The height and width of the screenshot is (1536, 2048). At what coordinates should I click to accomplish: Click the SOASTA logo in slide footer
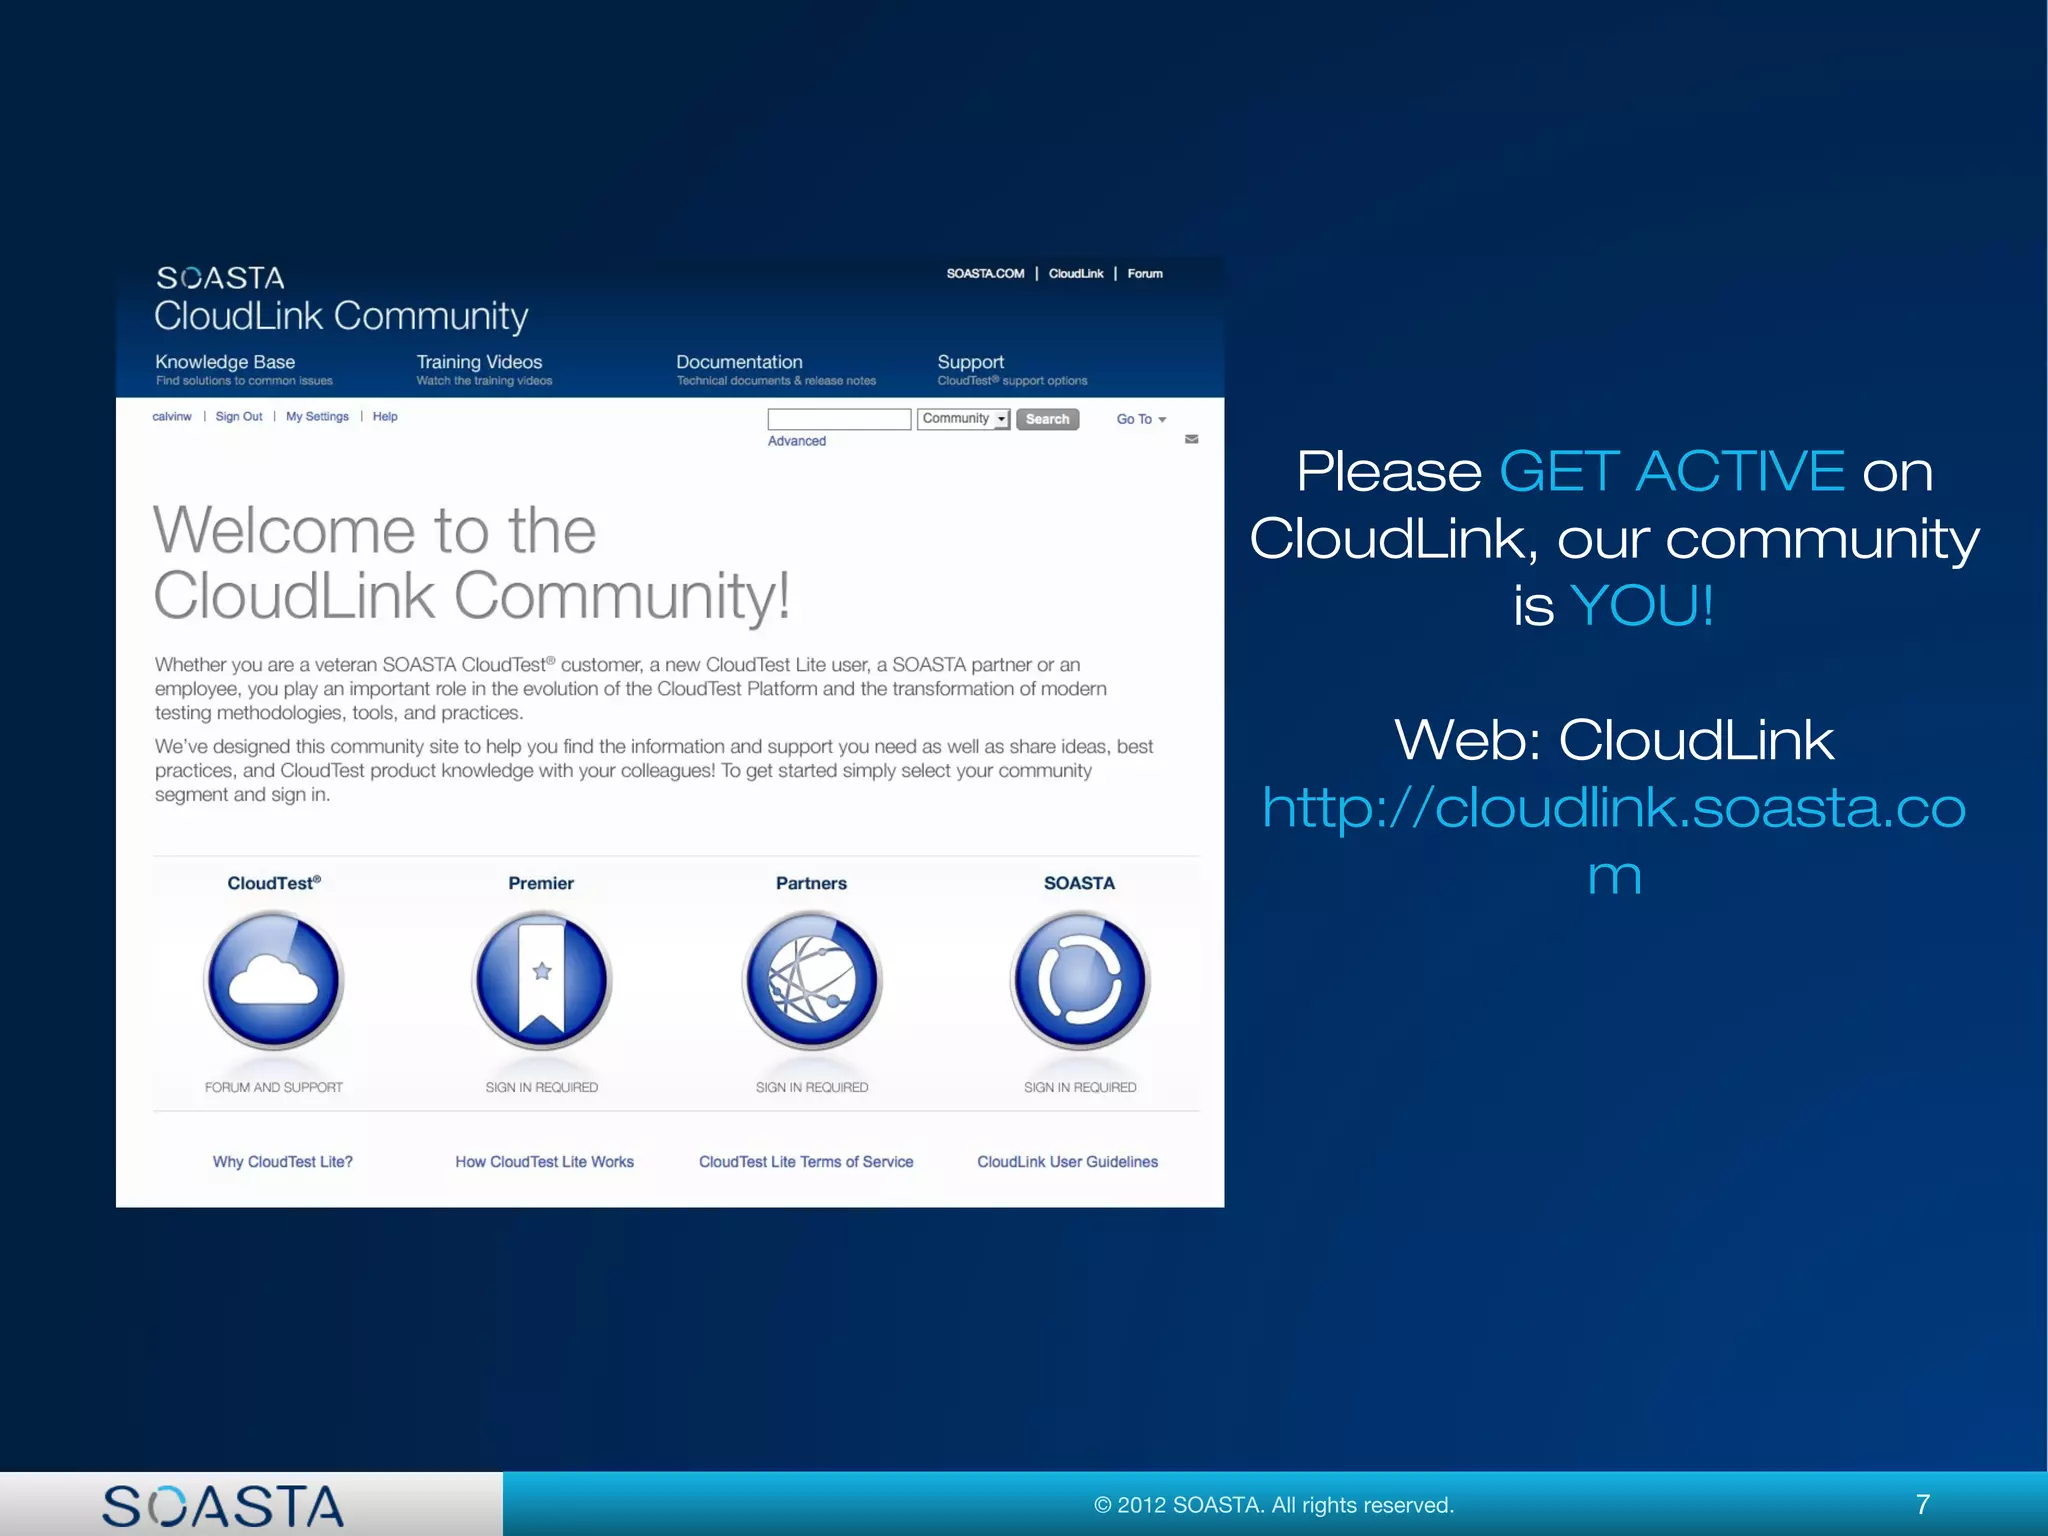[223, 1506]
